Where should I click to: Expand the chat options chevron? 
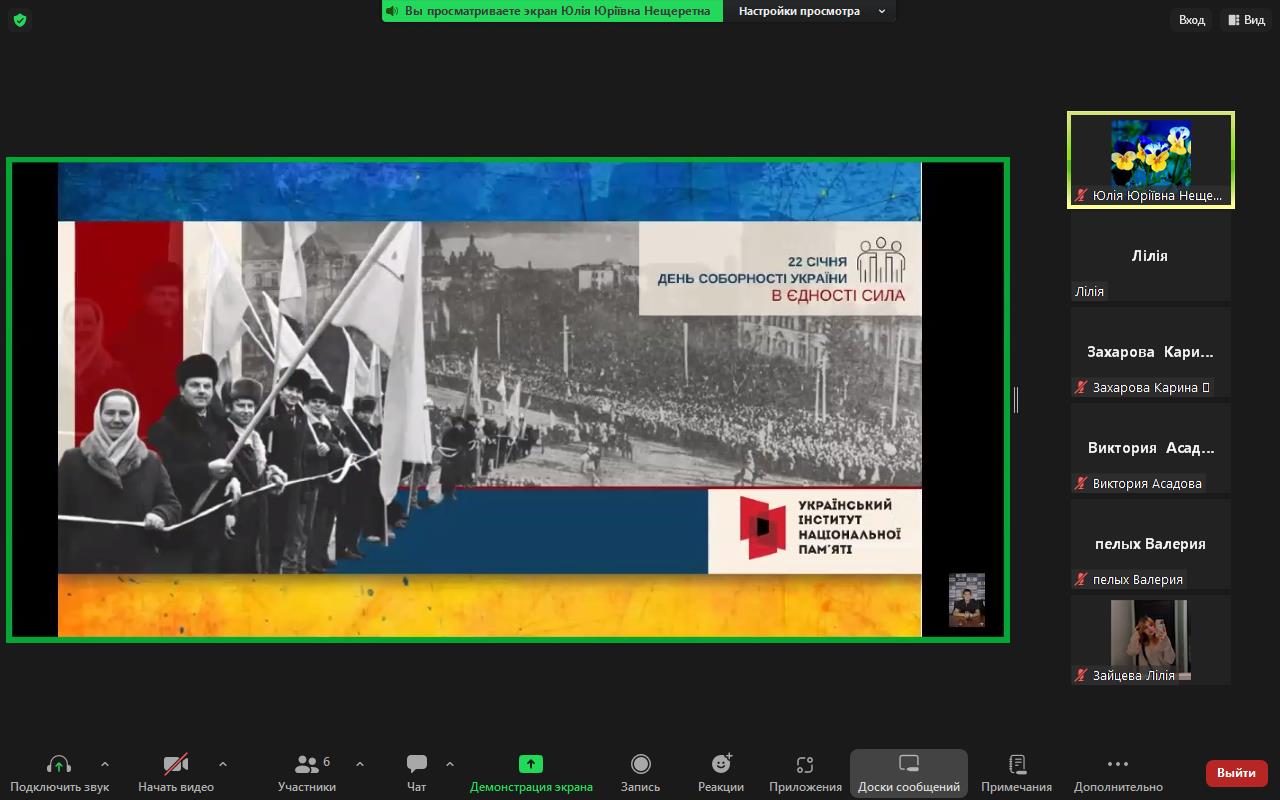tap(450, 764)
